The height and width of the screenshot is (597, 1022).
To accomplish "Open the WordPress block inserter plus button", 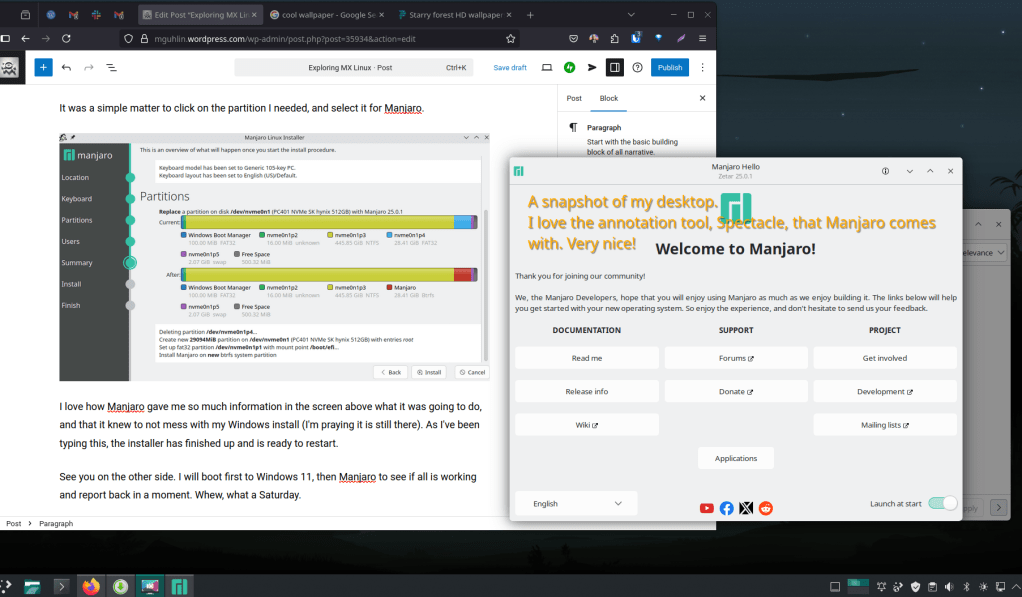I will click(43, 67).
